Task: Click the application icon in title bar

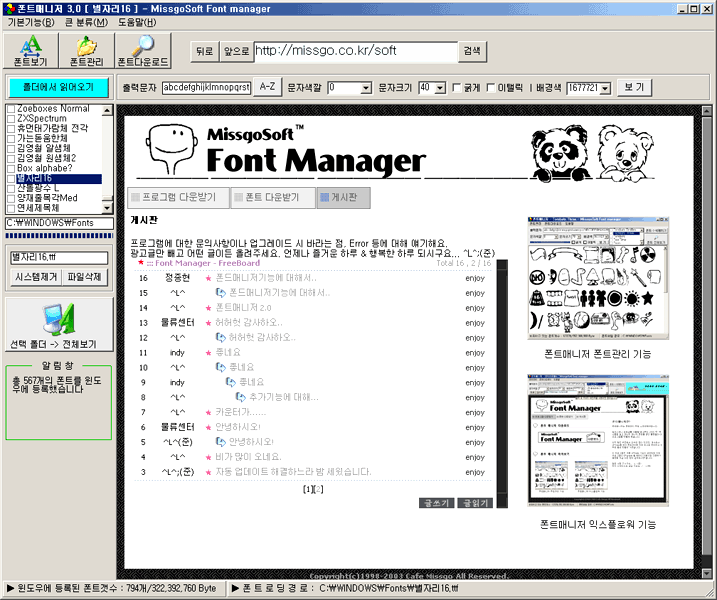Action: 9,8
